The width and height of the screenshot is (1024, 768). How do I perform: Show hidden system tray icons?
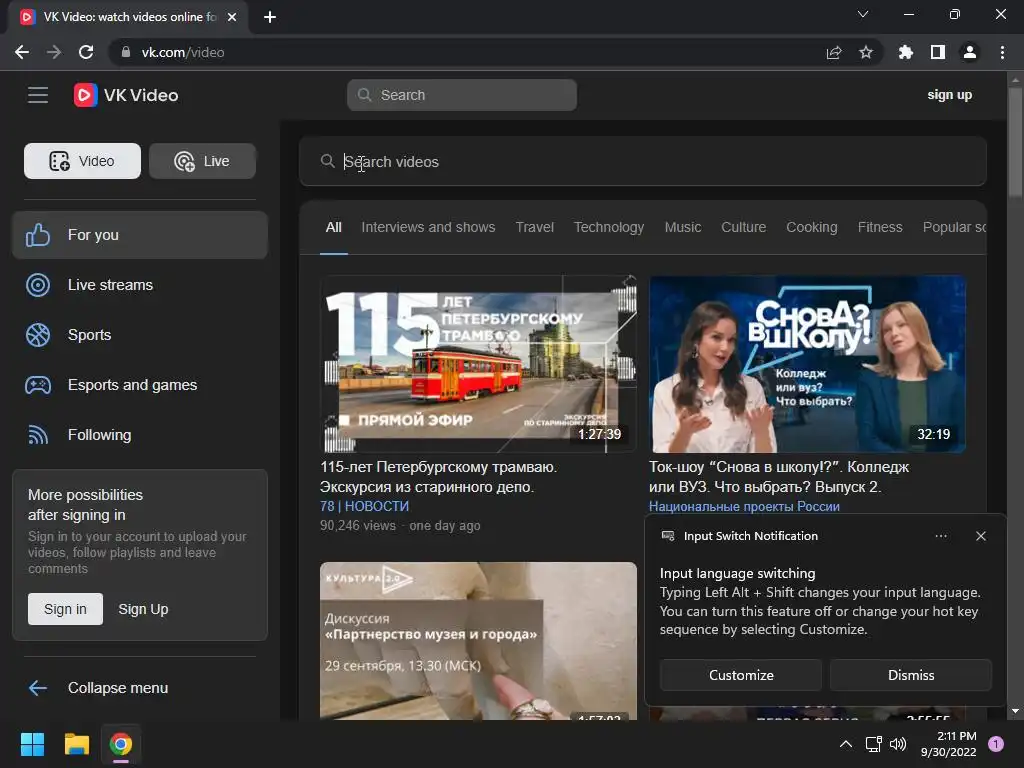click(x=846, y=744)
